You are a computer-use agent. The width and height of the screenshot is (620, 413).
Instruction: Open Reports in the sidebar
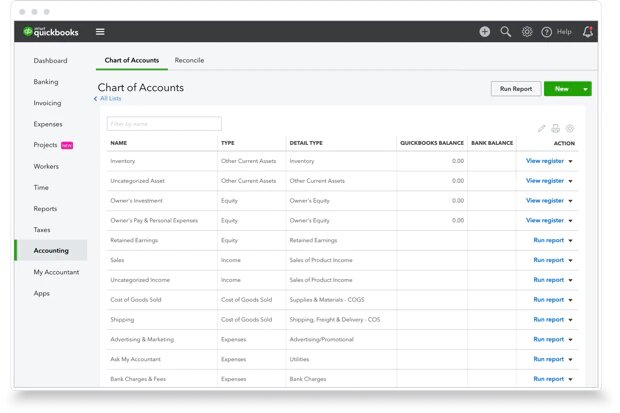(45, 208)
